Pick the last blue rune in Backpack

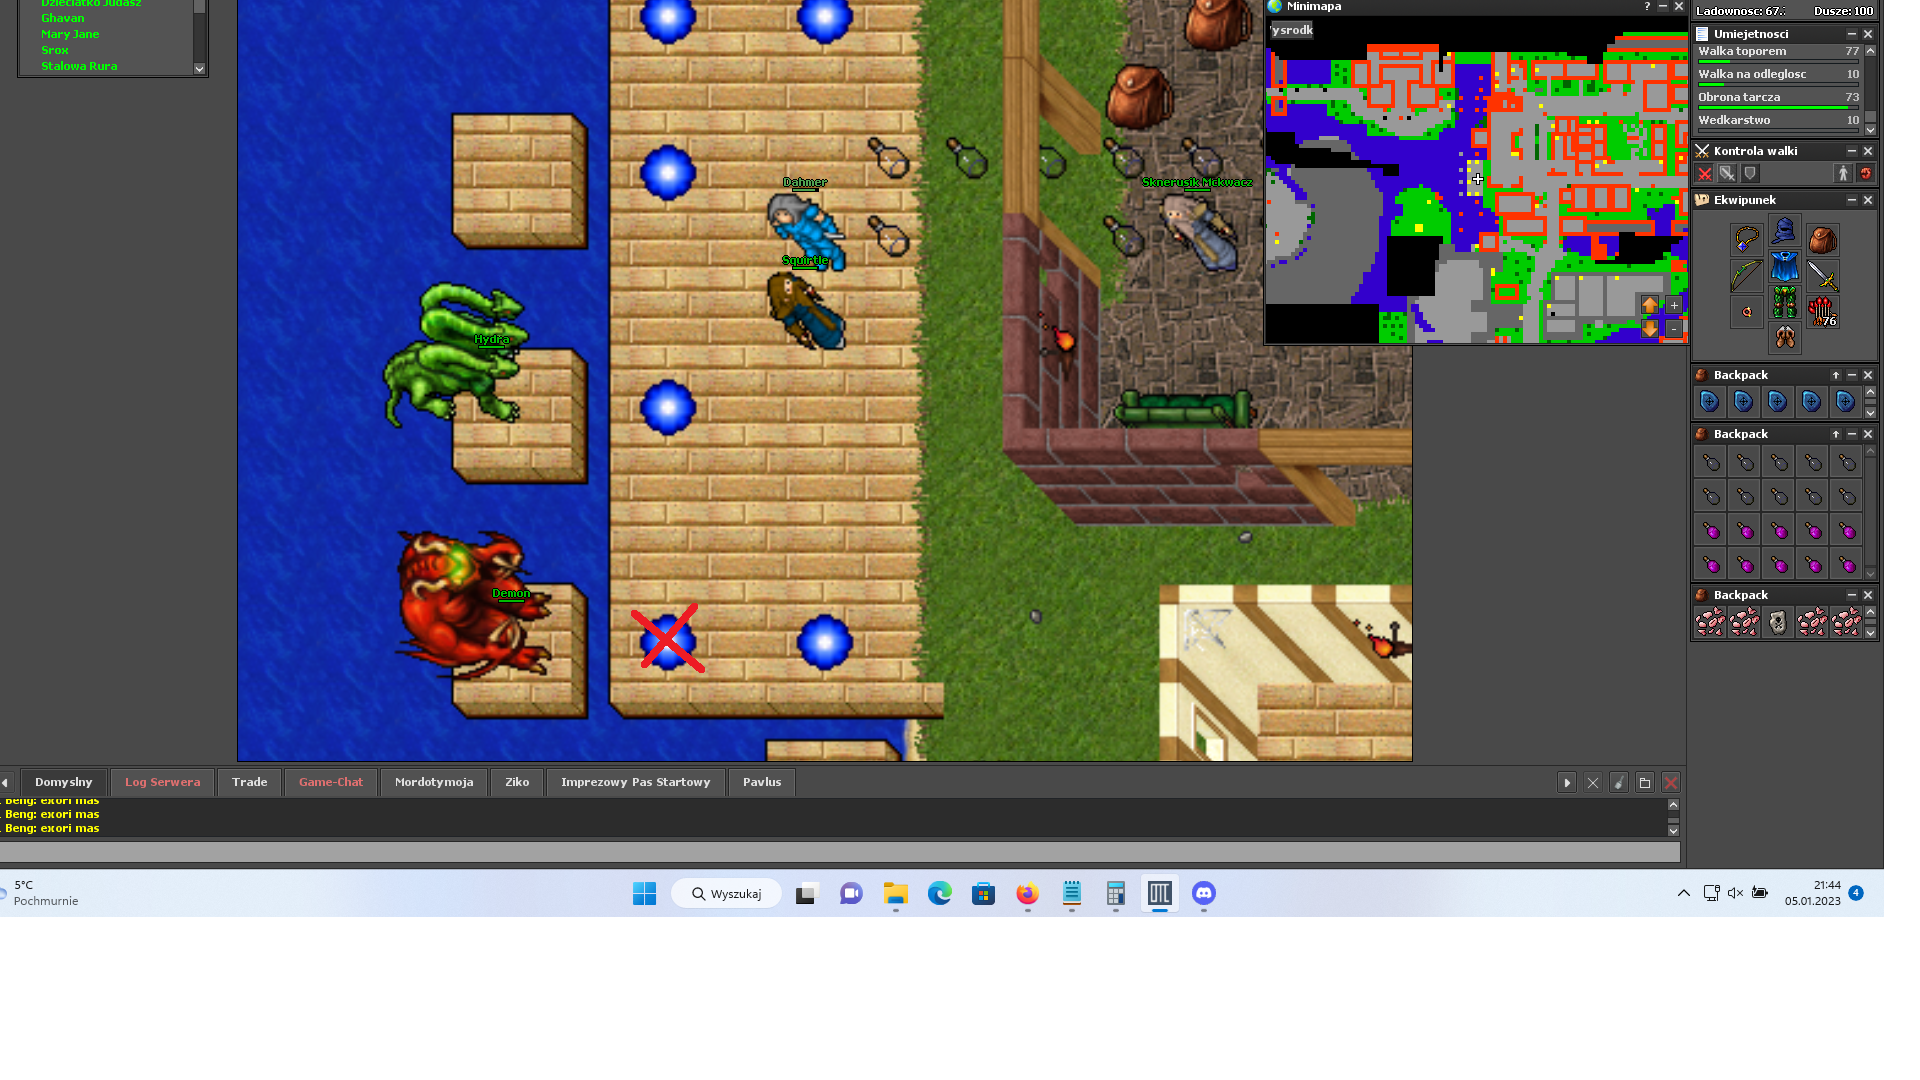(x=1846, y=402)
